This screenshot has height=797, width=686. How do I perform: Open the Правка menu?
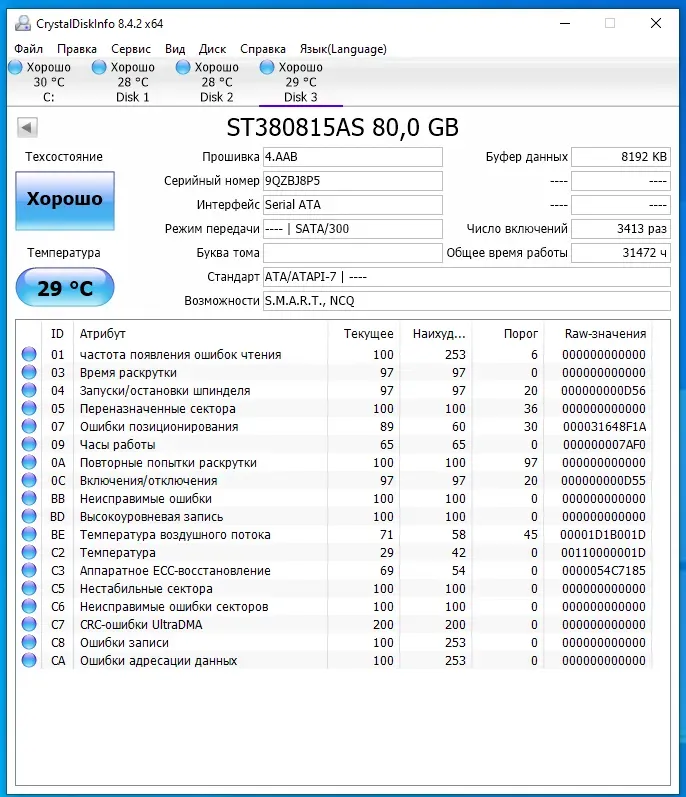(77, 49)
